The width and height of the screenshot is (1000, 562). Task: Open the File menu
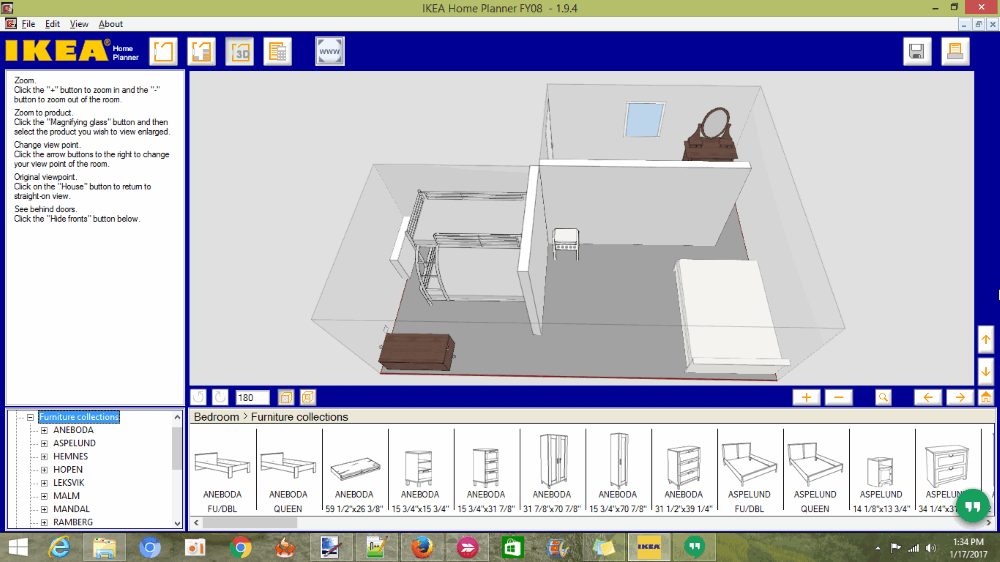coord(29,24)
